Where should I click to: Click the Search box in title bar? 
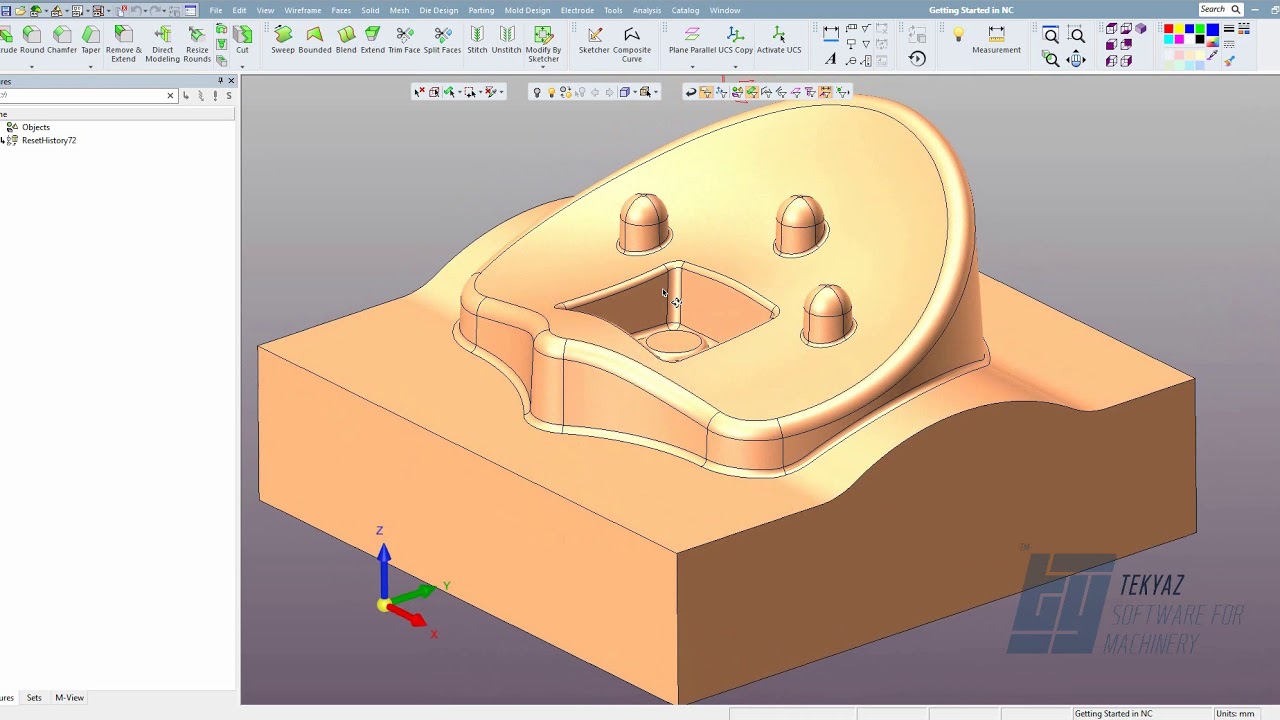1220,9
